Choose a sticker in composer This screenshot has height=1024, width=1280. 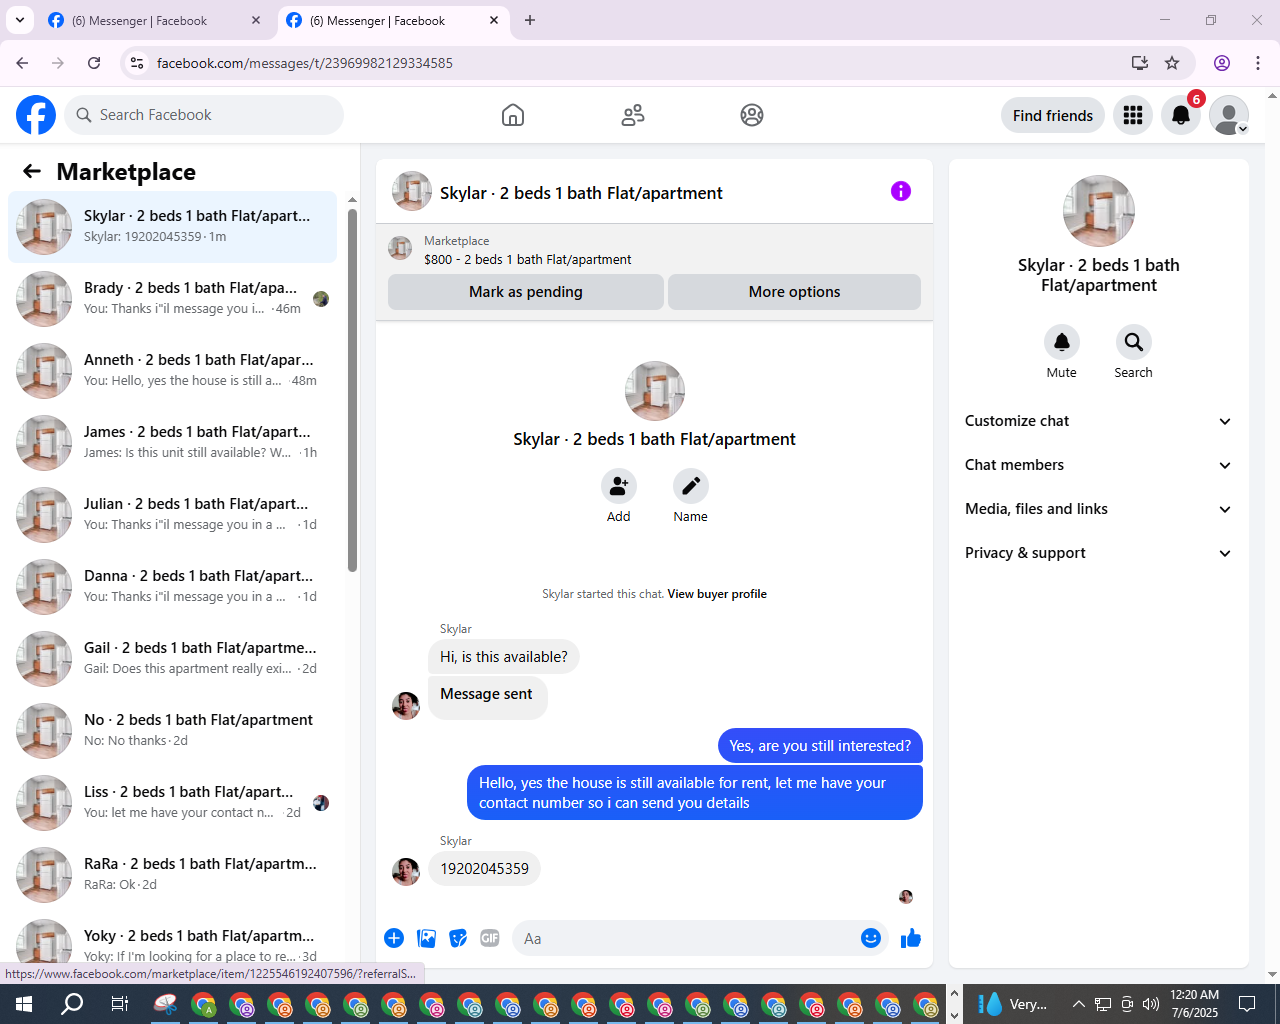[x=459, y=938]
